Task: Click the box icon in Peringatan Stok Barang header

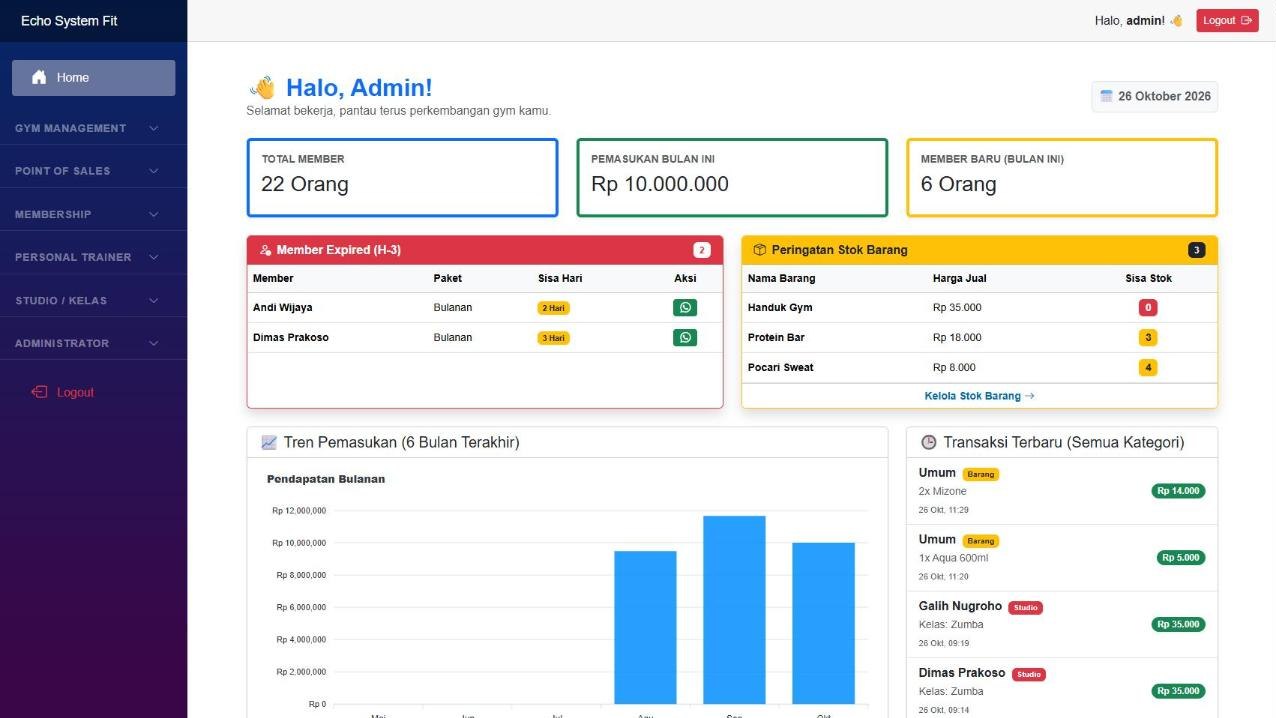Action: tap(759, 250)
